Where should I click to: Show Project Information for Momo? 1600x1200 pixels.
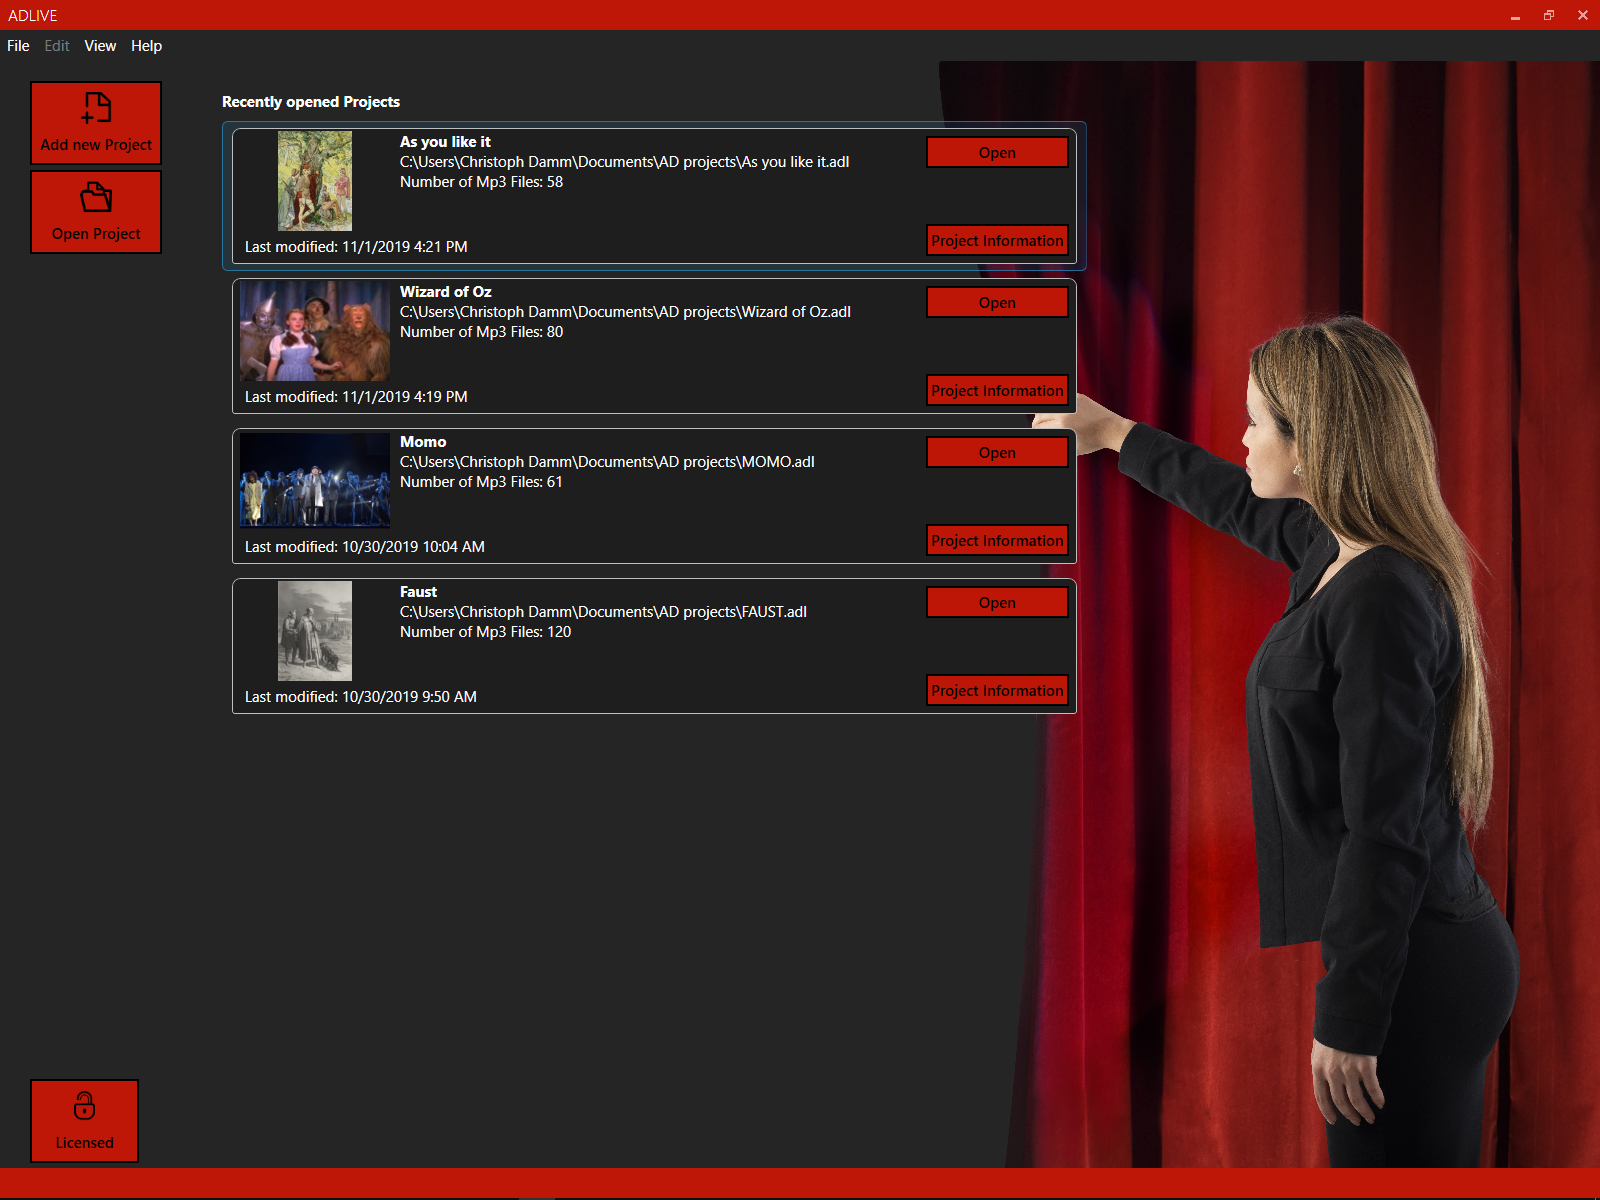tap(997, 540)
